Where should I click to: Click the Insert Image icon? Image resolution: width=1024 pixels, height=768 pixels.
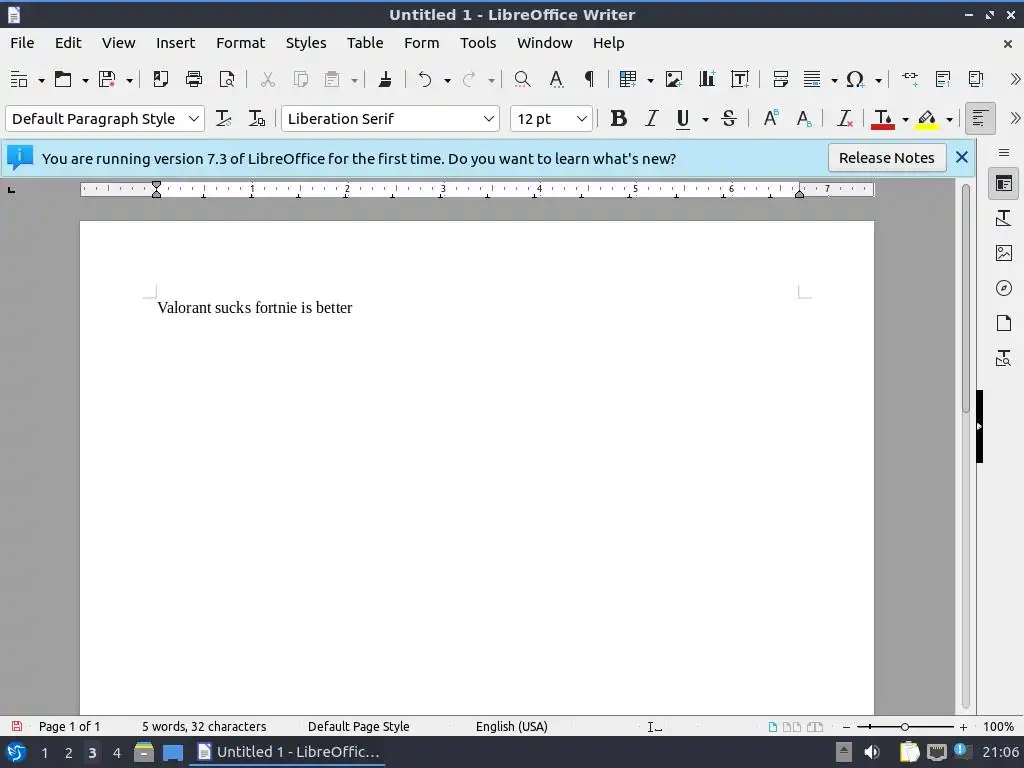[673, 80]
